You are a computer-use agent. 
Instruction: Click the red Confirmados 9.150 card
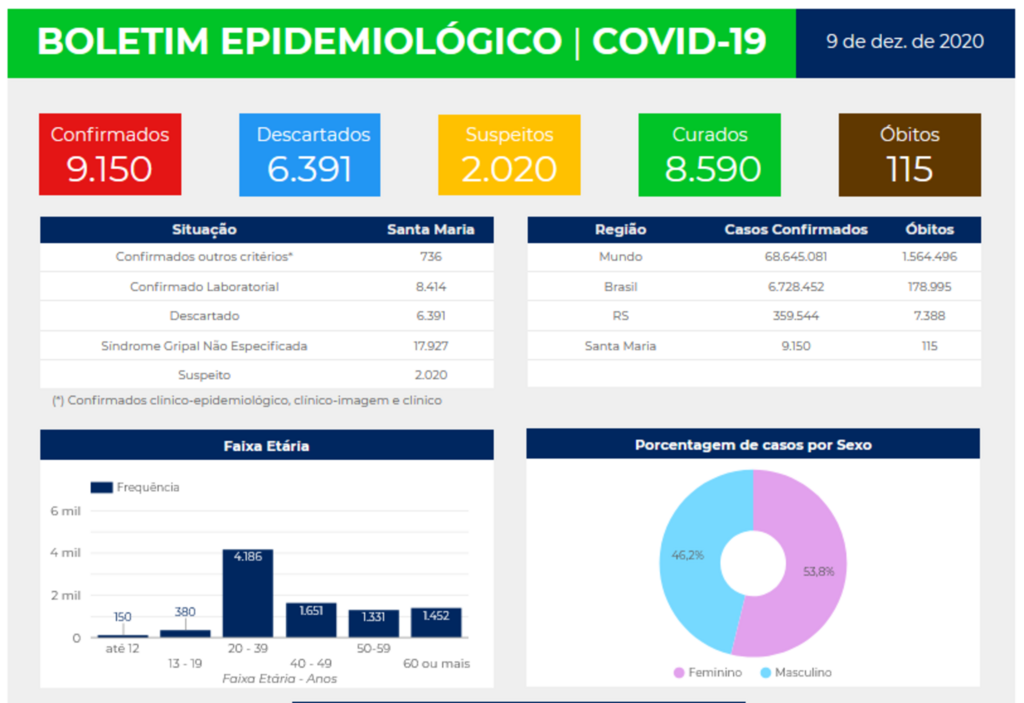coord(110,154)
